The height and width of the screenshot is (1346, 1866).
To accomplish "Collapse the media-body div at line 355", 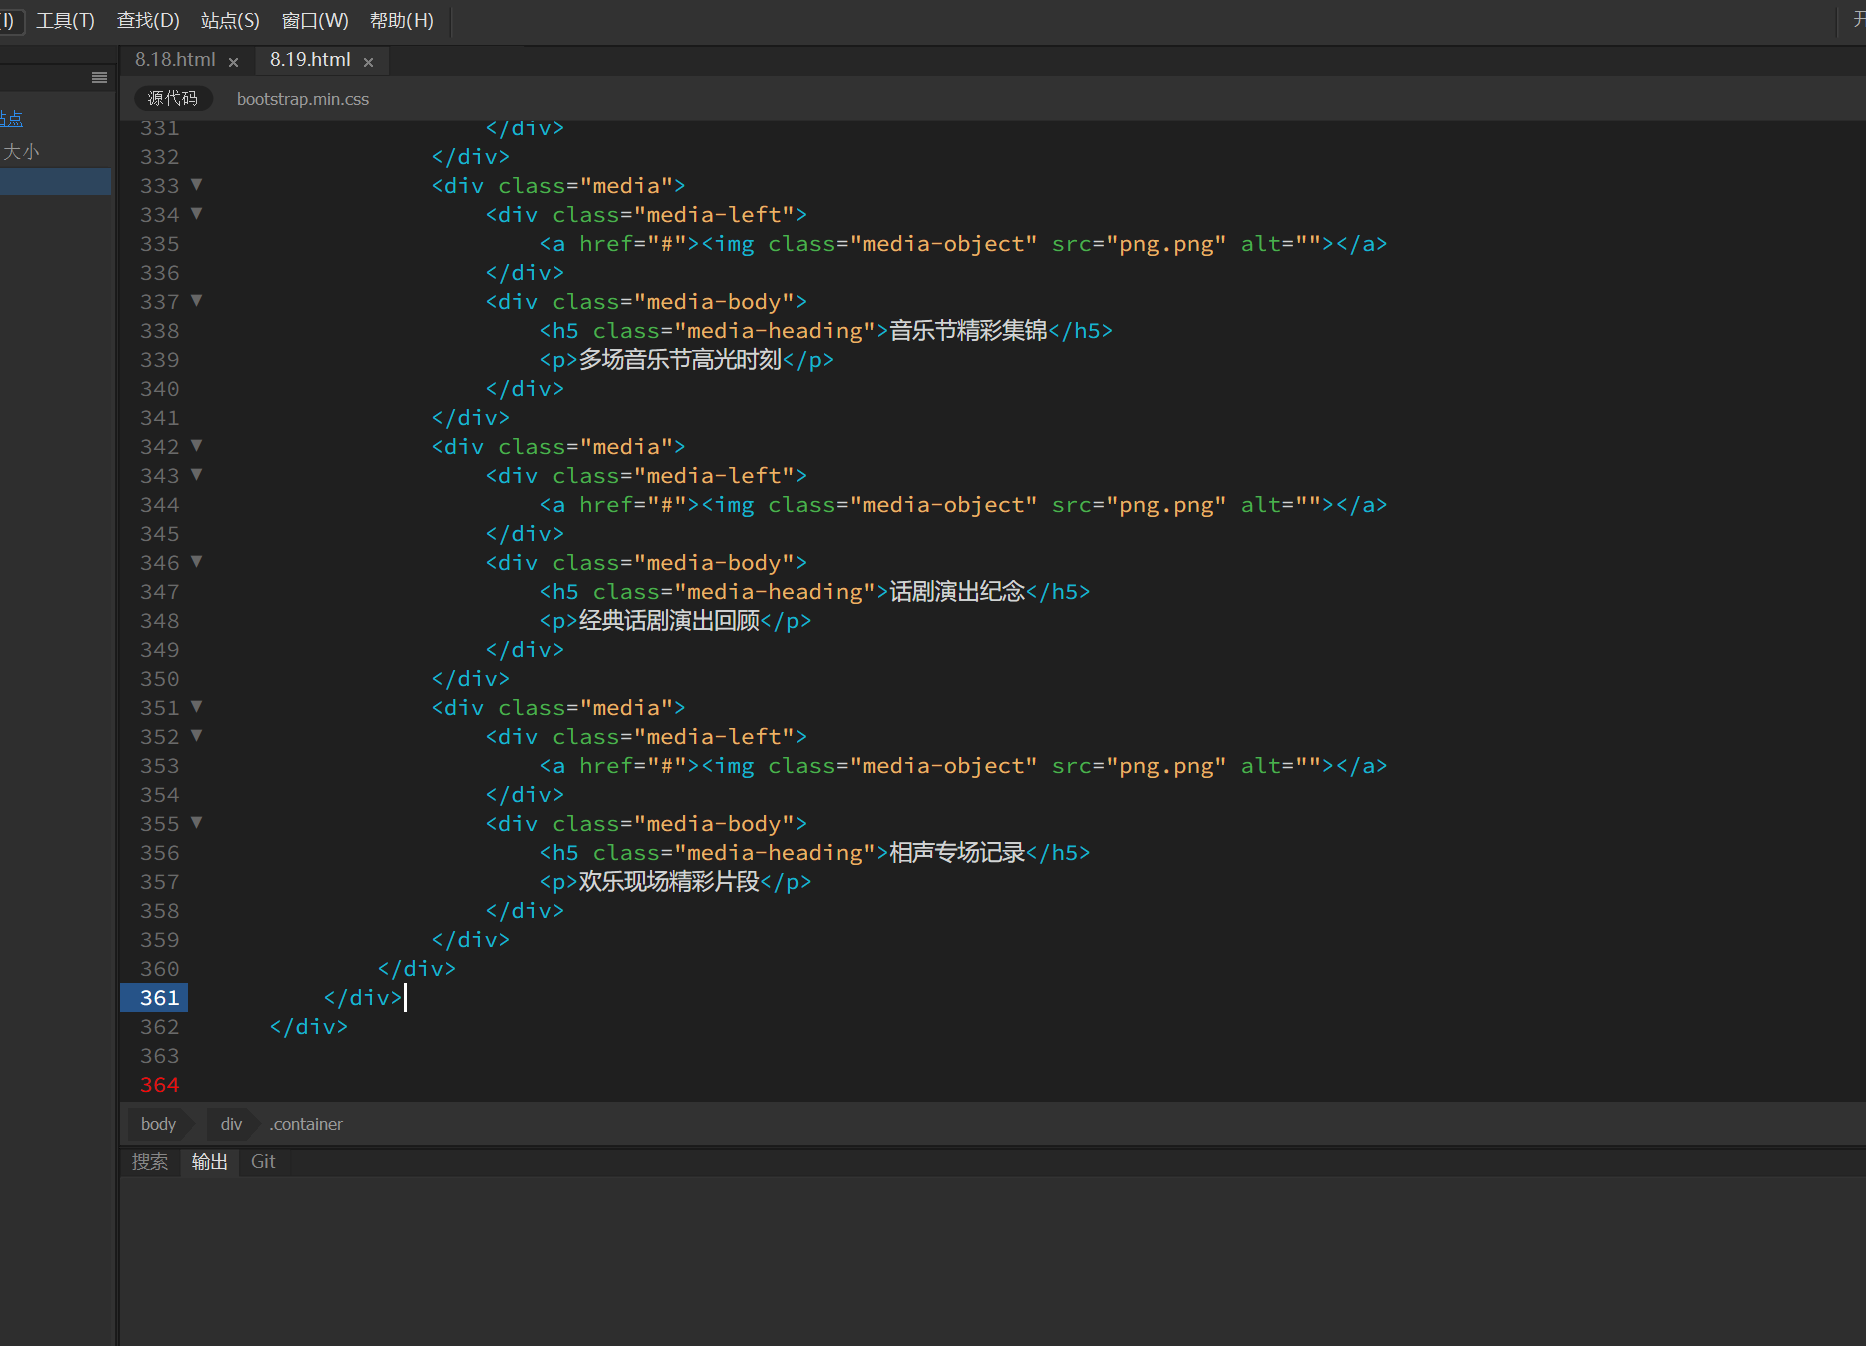I will click(197, 823).
